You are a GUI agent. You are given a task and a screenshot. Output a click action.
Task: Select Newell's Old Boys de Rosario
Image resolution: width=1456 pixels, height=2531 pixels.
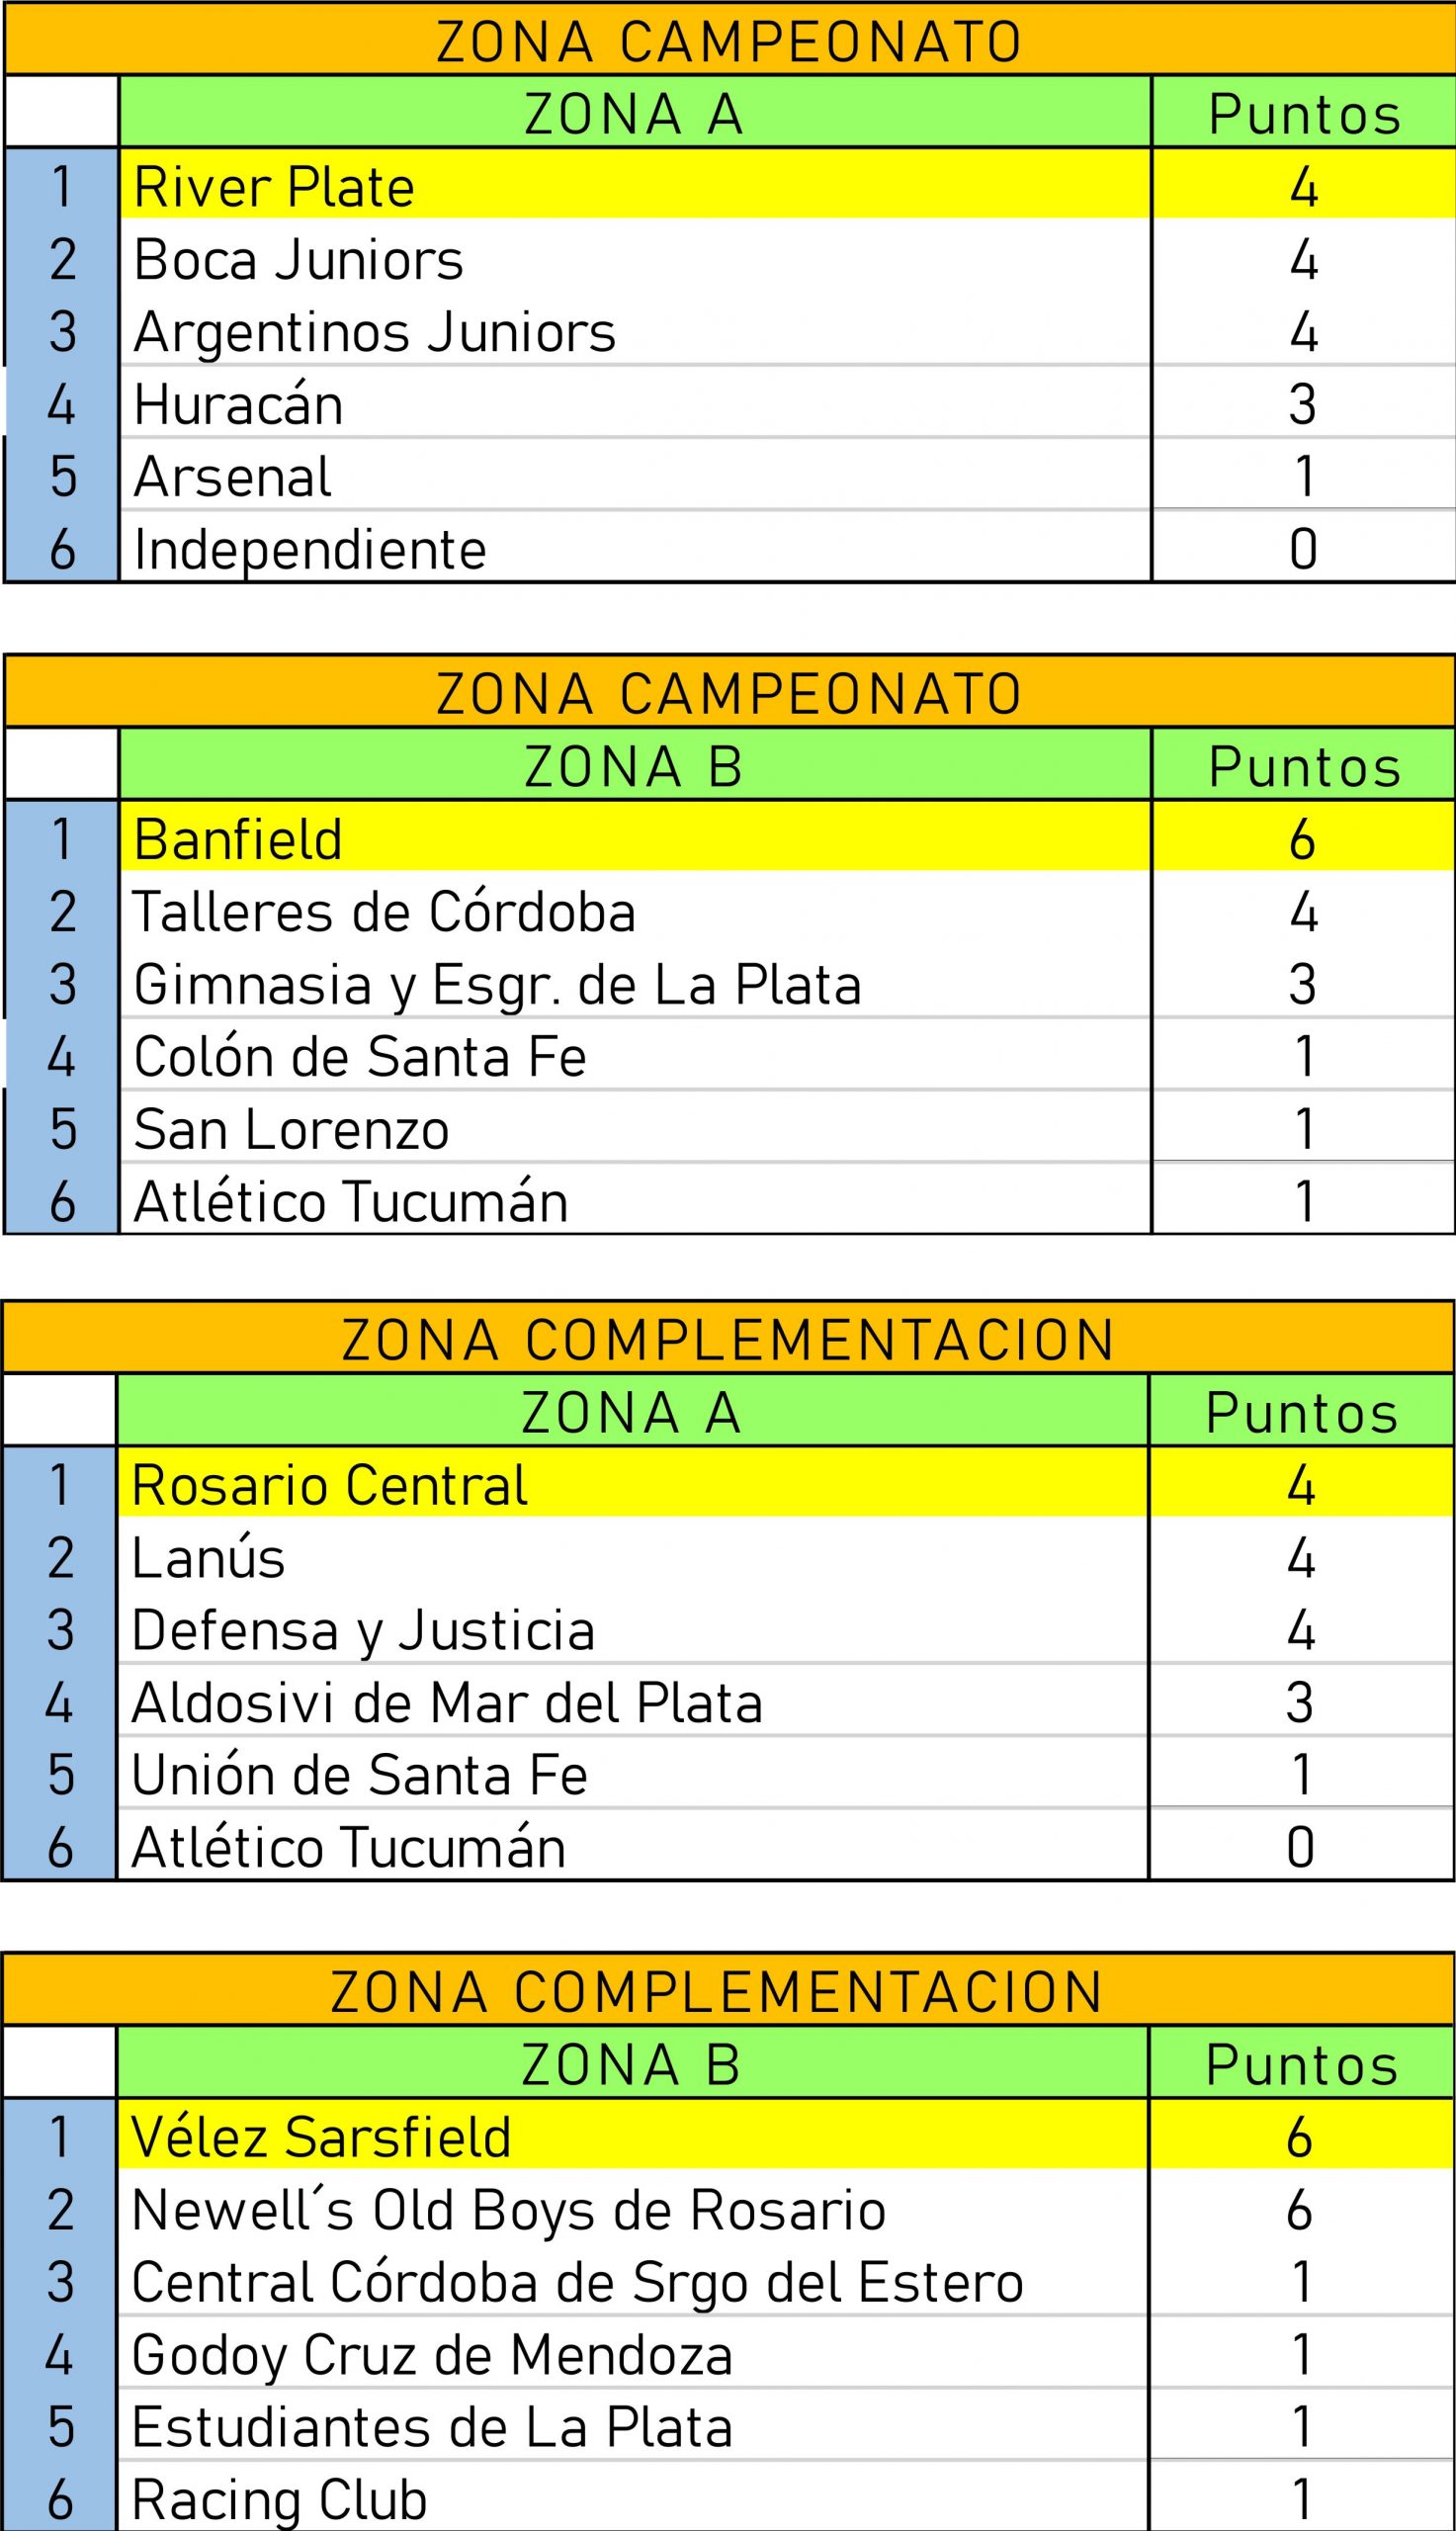pos(508,2210)
